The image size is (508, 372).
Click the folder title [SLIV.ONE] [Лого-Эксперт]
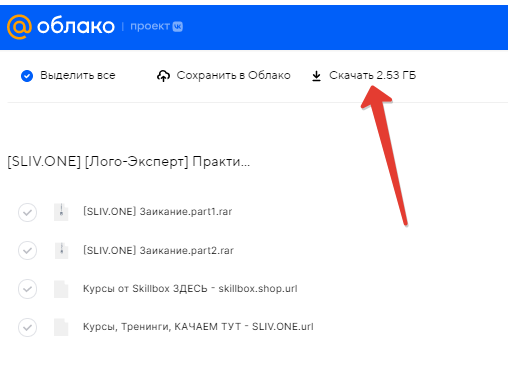[x=129, y=162]
